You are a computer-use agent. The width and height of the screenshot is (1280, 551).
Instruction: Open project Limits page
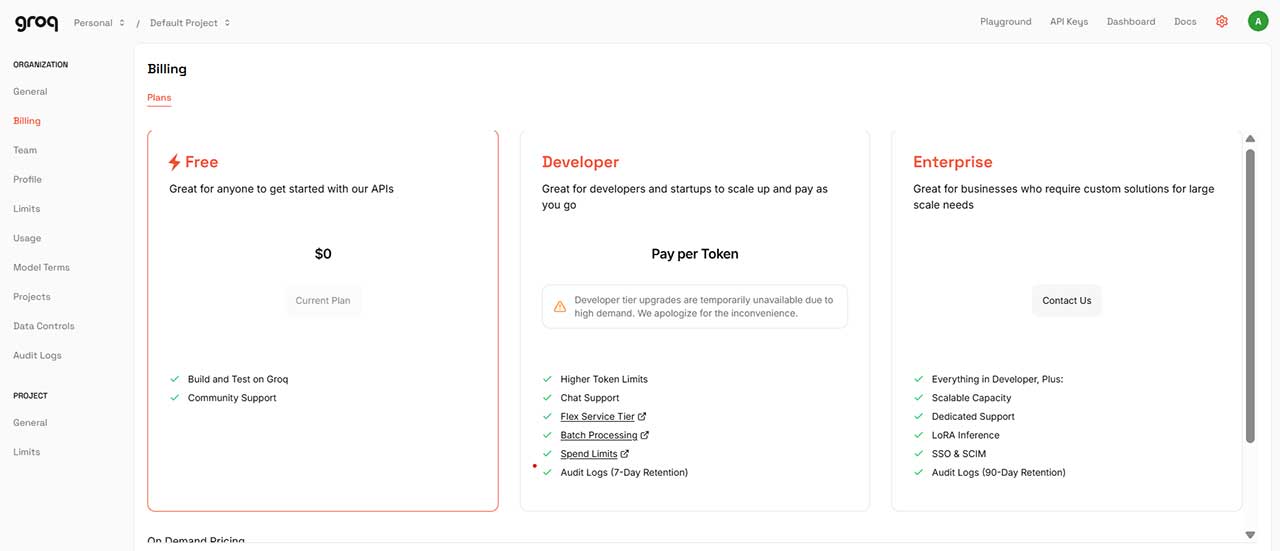coord(26,452)
